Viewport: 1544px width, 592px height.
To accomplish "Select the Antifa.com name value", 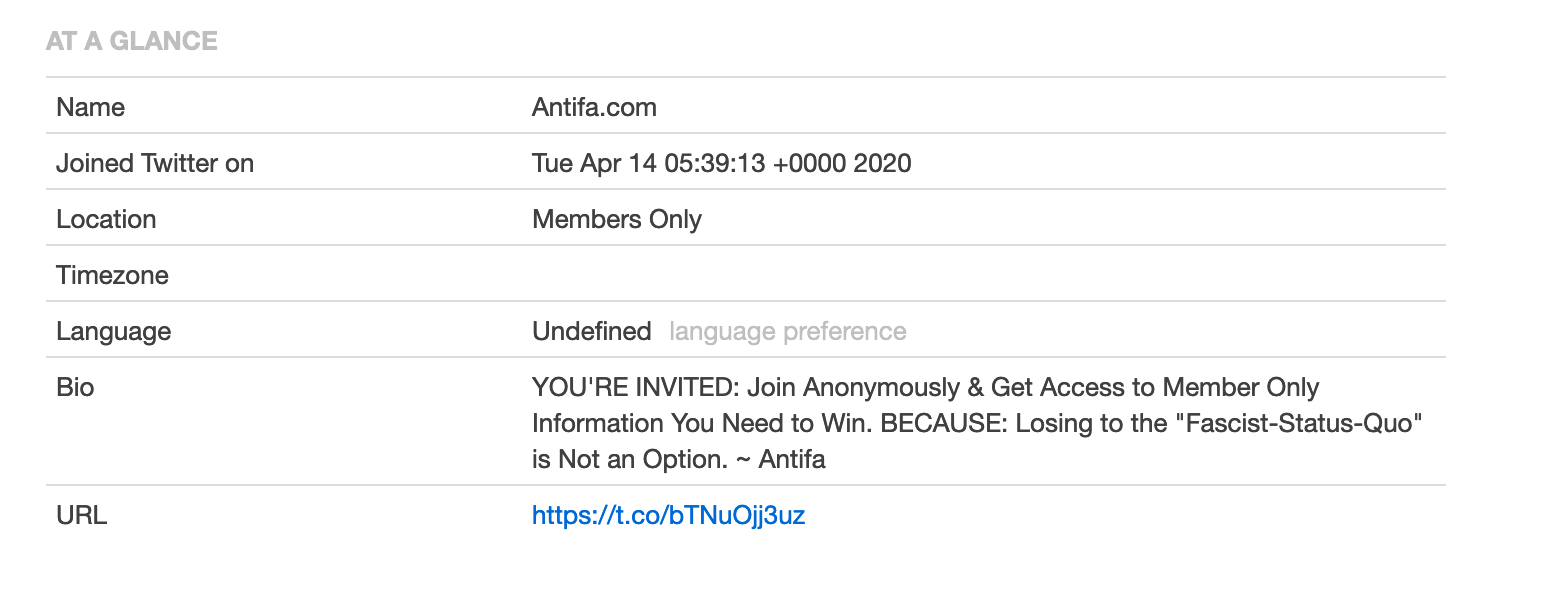I will click(594, 107).
